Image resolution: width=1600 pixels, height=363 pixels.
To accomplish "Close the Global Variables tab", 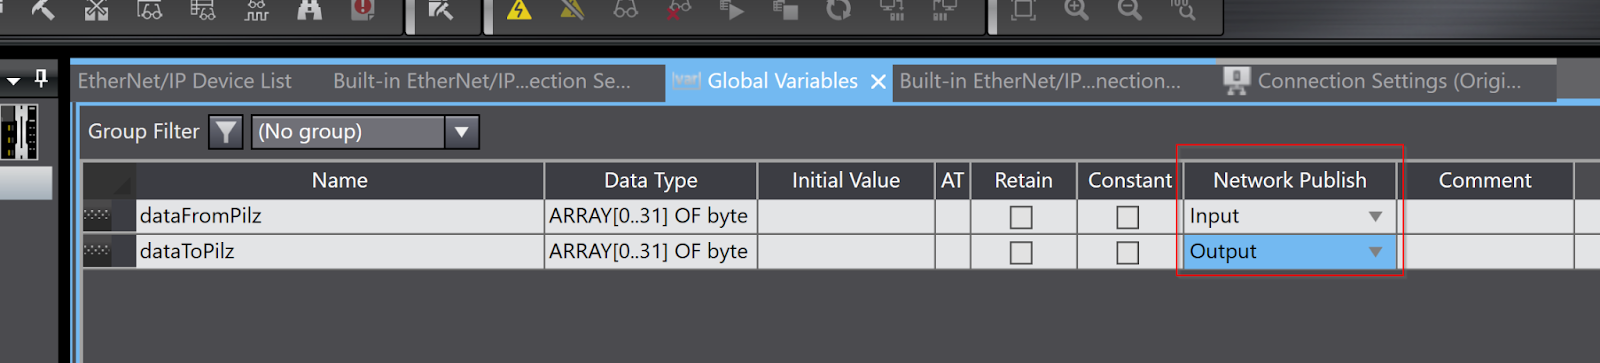I will pos(878,82).
